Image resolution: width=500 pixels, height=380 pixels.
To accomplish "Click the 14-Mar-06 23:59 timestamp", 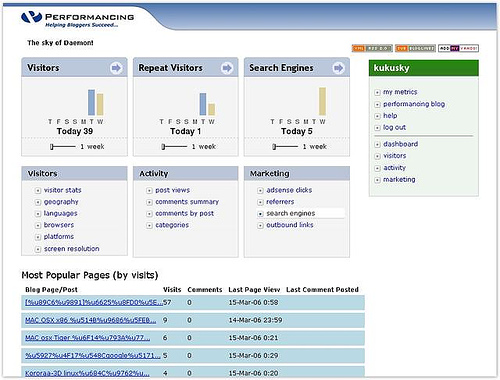I will pos(255,320).
